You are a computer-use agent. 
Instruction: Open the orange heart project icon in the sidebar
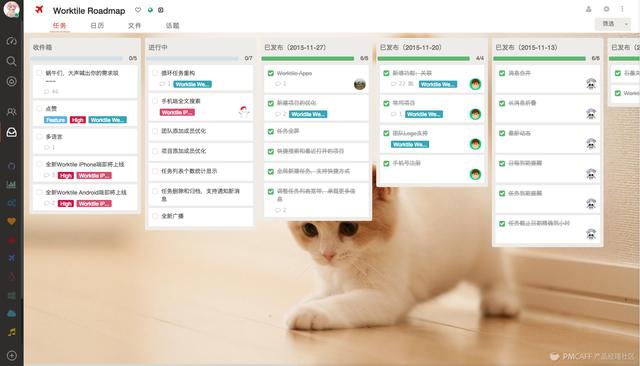(x=11, y=221)
